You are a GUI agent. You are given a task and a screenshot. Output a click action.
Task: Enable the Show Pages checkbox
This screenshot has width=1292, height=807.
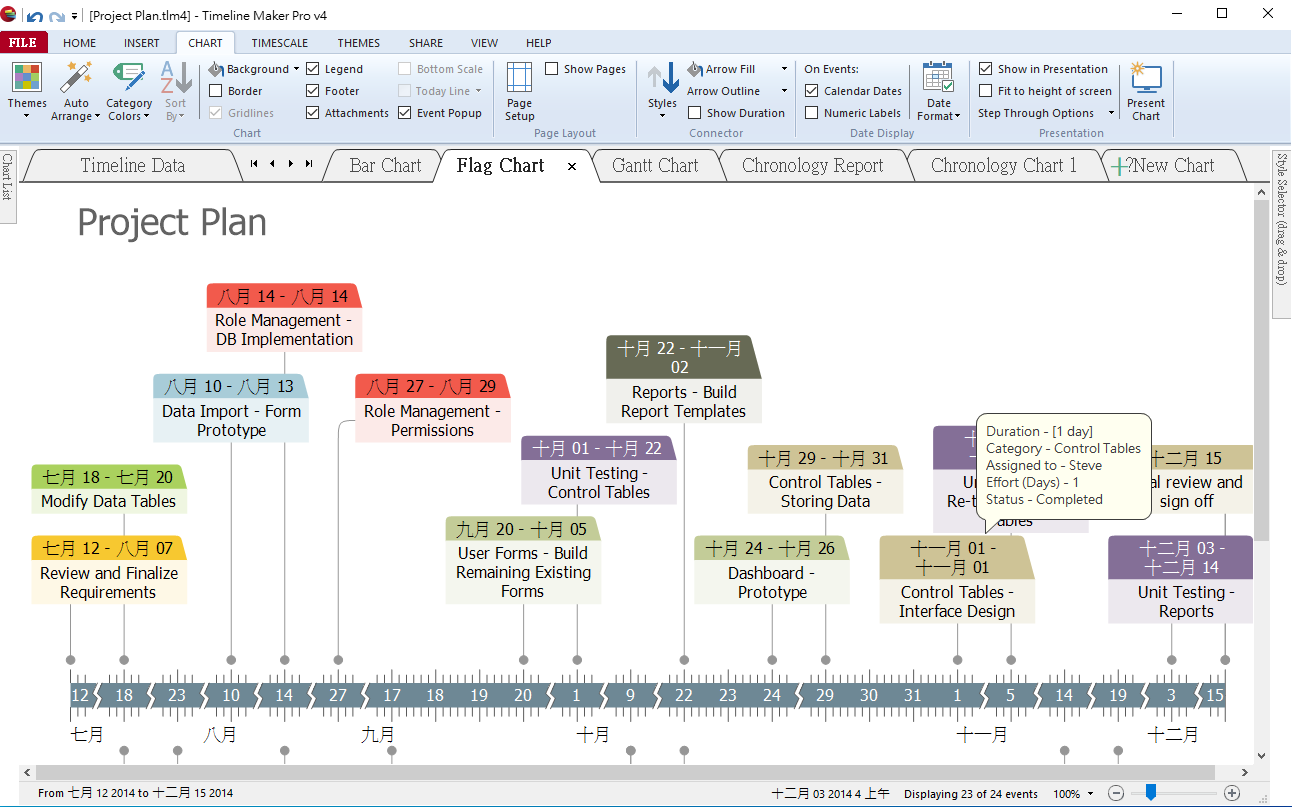tap(552, 69)
